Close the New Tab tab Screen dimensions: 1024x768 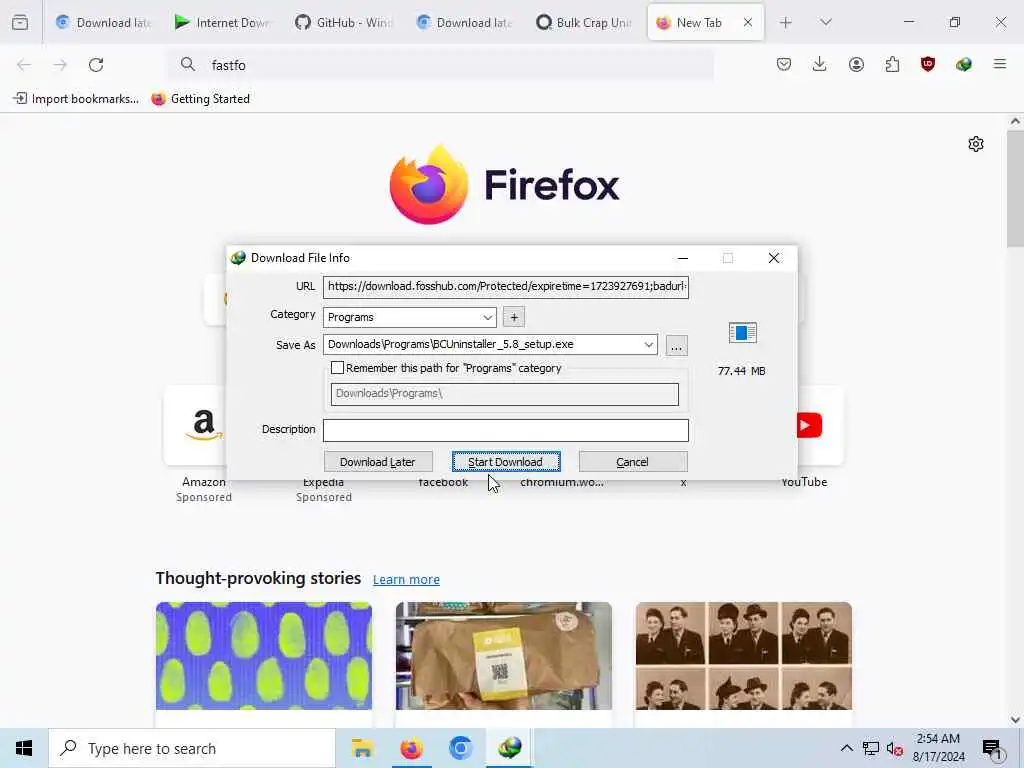pyautogui.click(x=748, y=23)
